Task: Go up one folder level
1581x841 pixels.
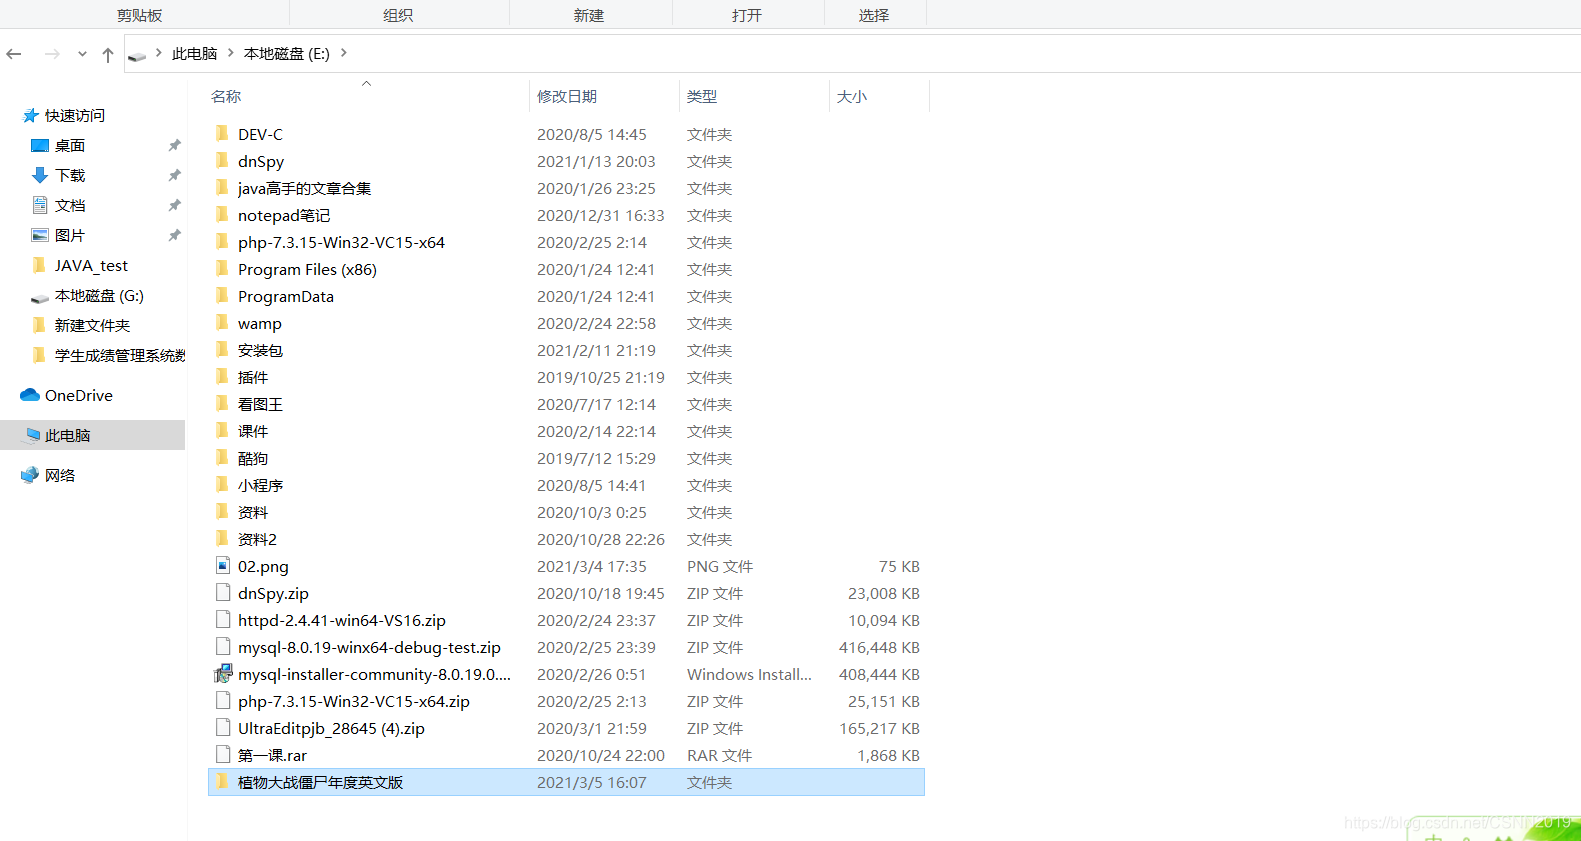Action: coord(108,54)
